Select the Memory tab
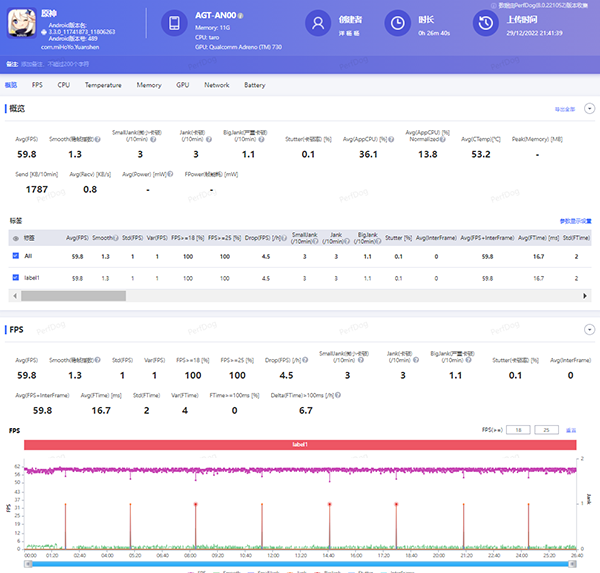The height and width of the screenshot is (573, 600). pos(149,86)
